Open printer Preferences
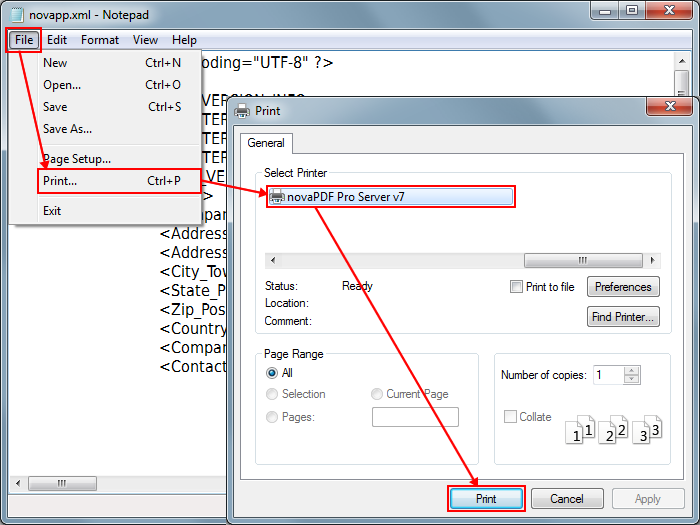700x525 pixels. (x=623, y=287)
